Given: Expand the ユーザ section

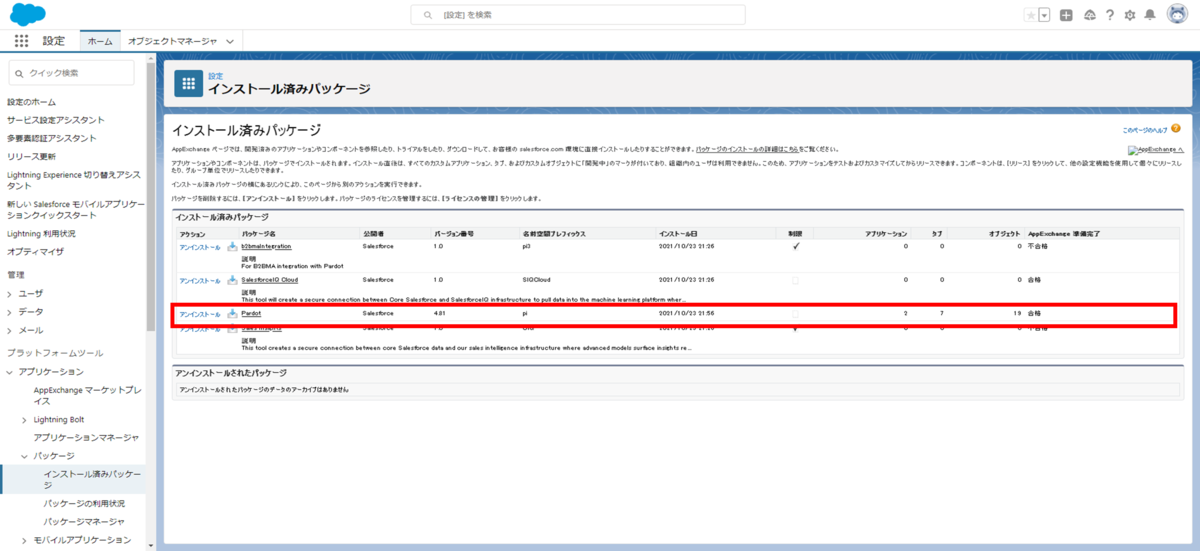Looking at the screenshot, I should click(10, 294).
